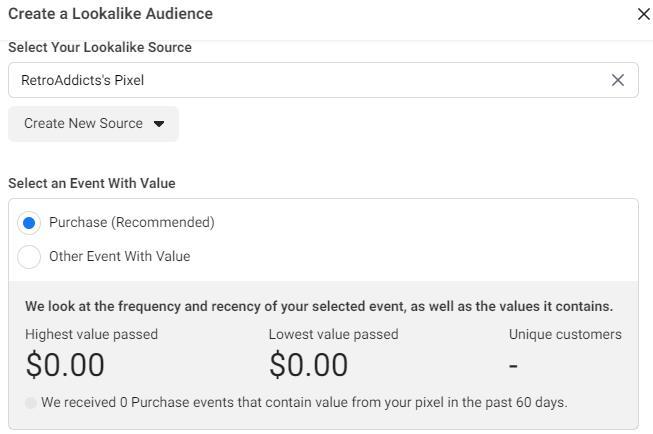Select the Purchase (Recommended) radio button

[x=29, y=223]
